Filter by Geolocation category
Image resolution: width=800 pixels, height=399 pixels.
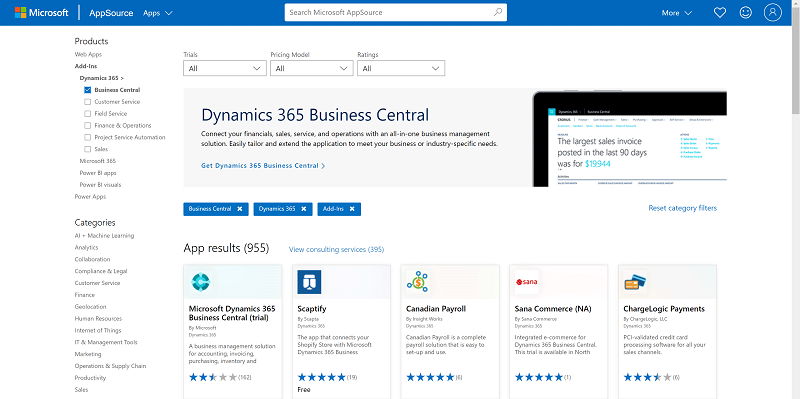(90, 307)
